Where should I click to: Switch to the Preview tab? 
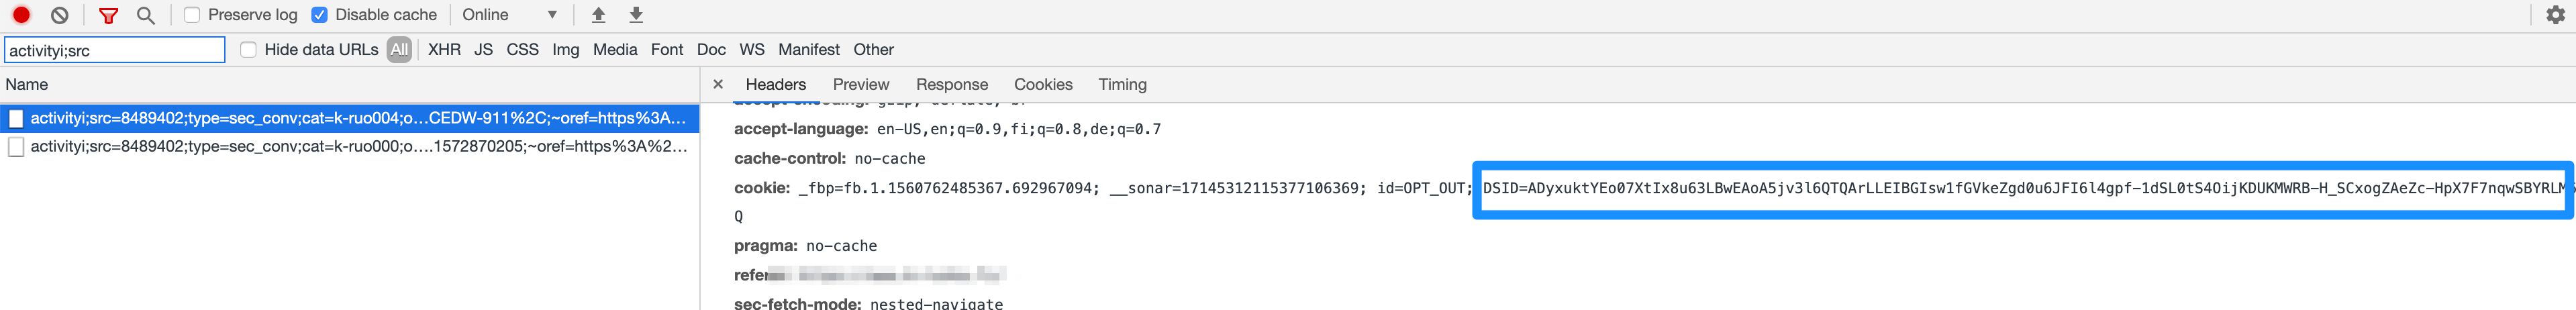860,84
